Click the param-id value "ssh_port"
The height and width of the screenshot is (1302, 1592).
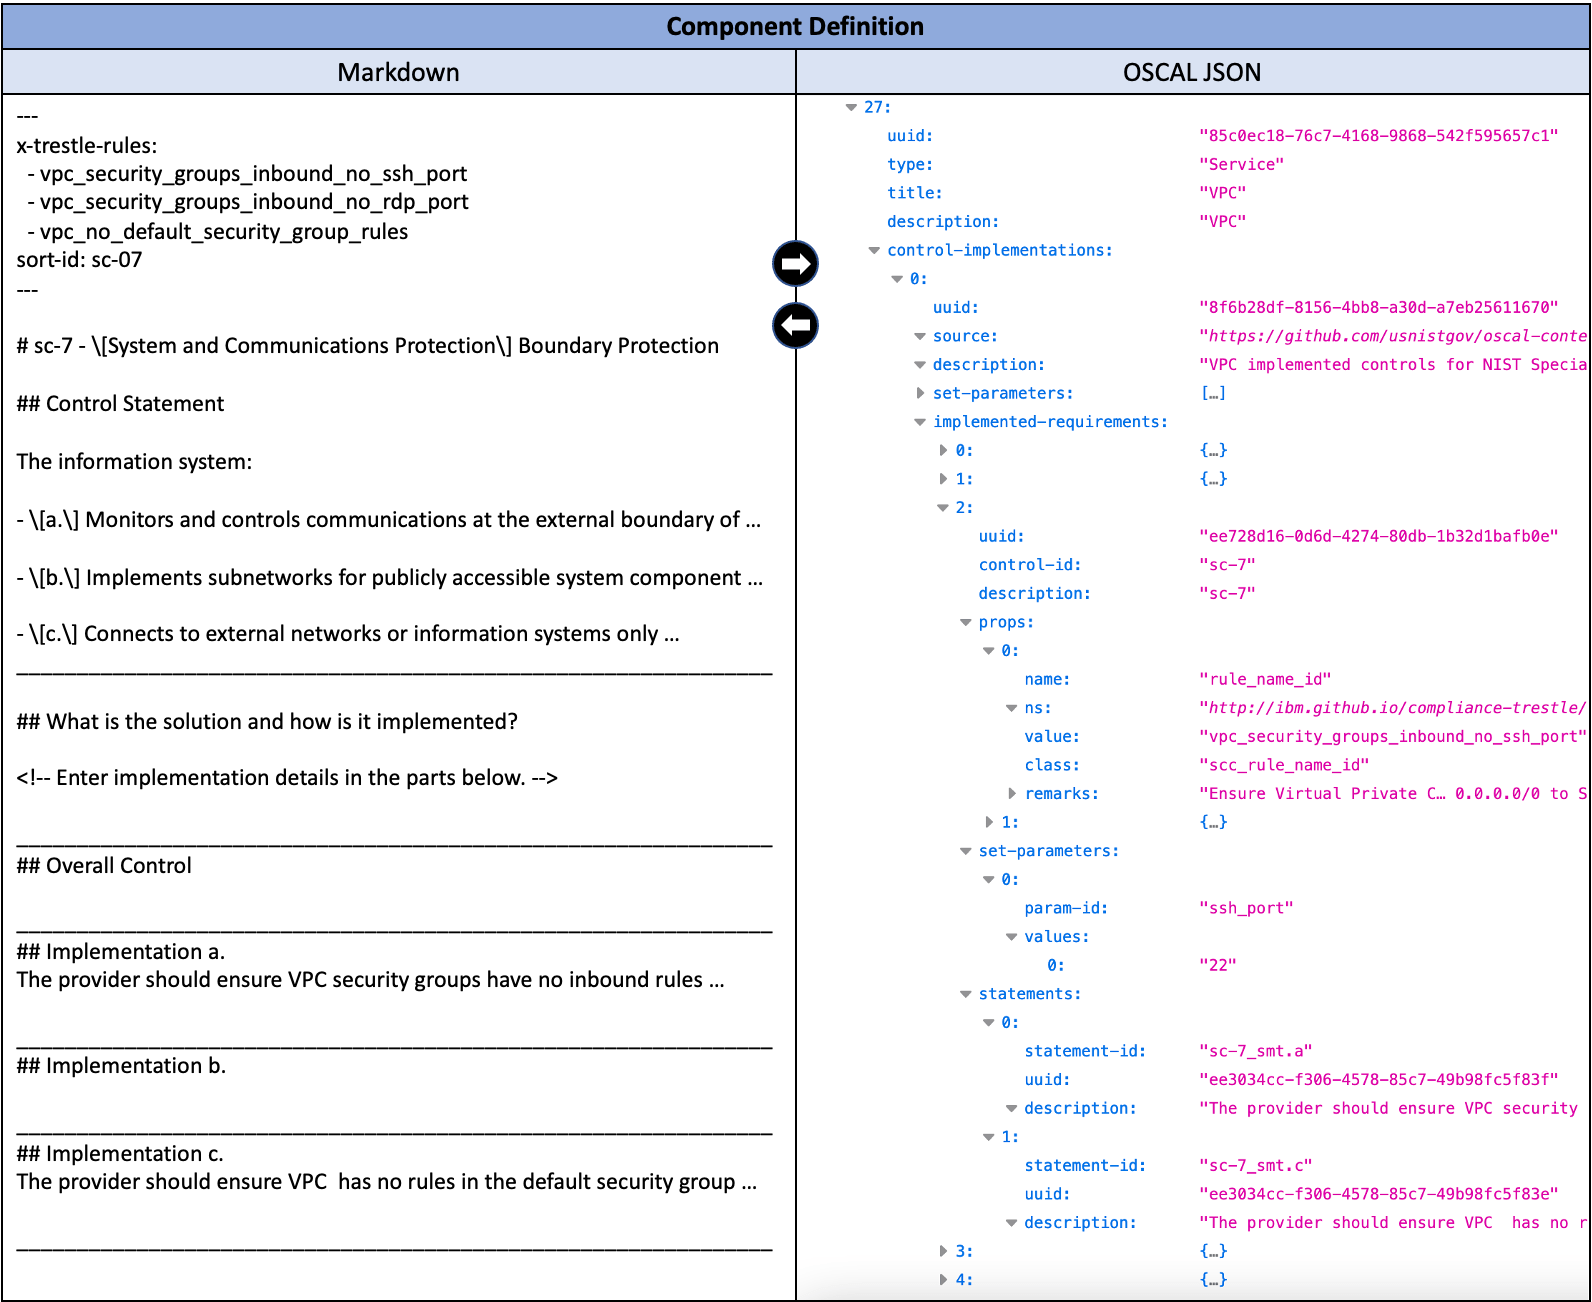coord(1246,908)
